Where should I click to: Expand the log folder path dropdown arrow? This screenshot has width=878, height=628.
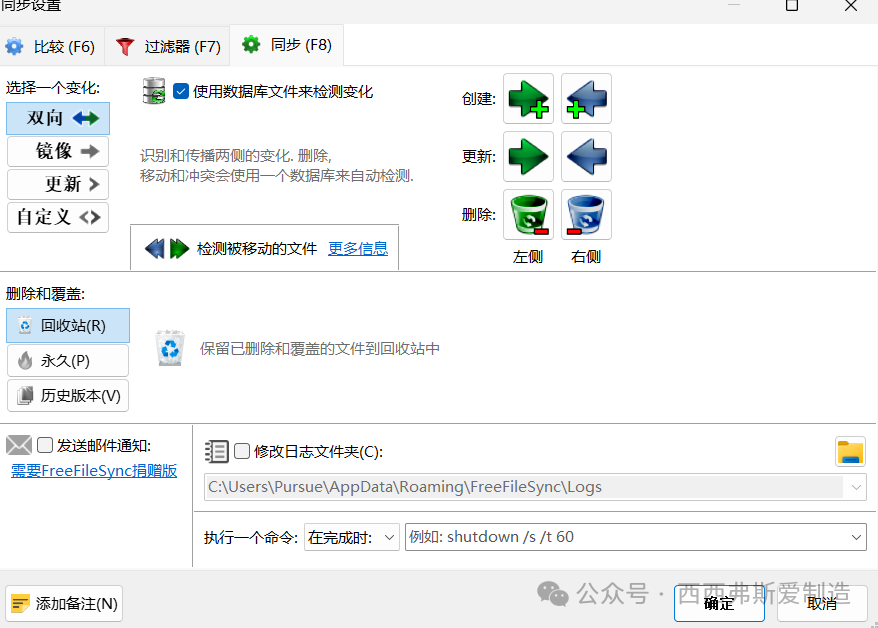pos(856,487)
